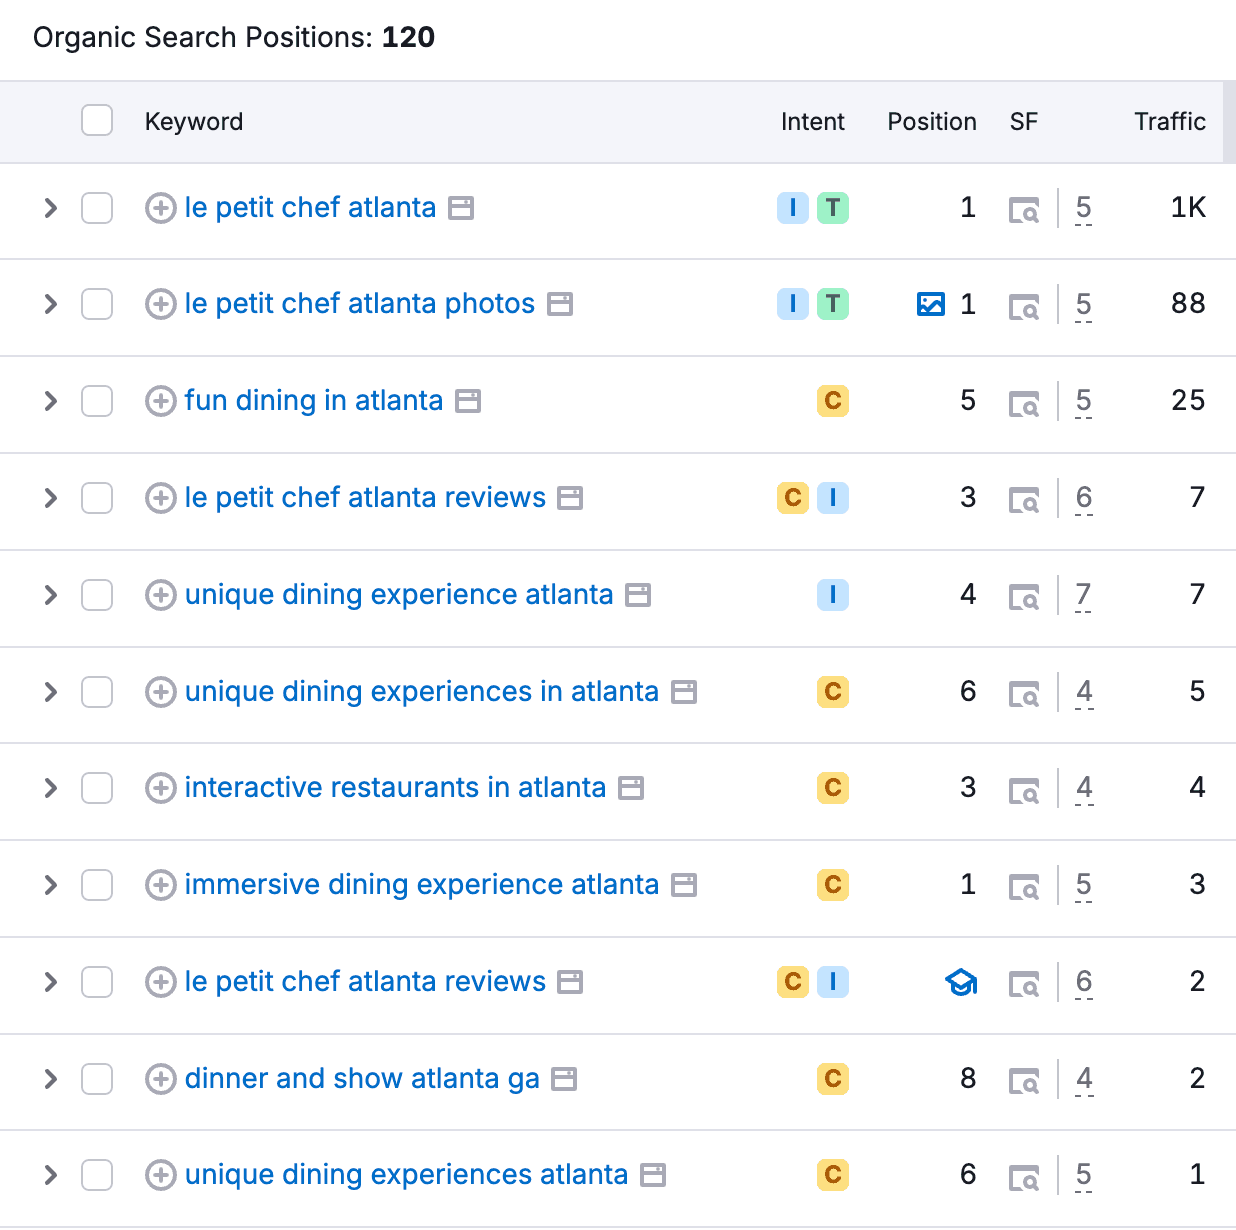The height and width of the screenshot is (1230, 1236).
Task: Click SF count 5 for 'le petit chef atlanta'
Action: pyautogui.click(x=1084, y=209)
